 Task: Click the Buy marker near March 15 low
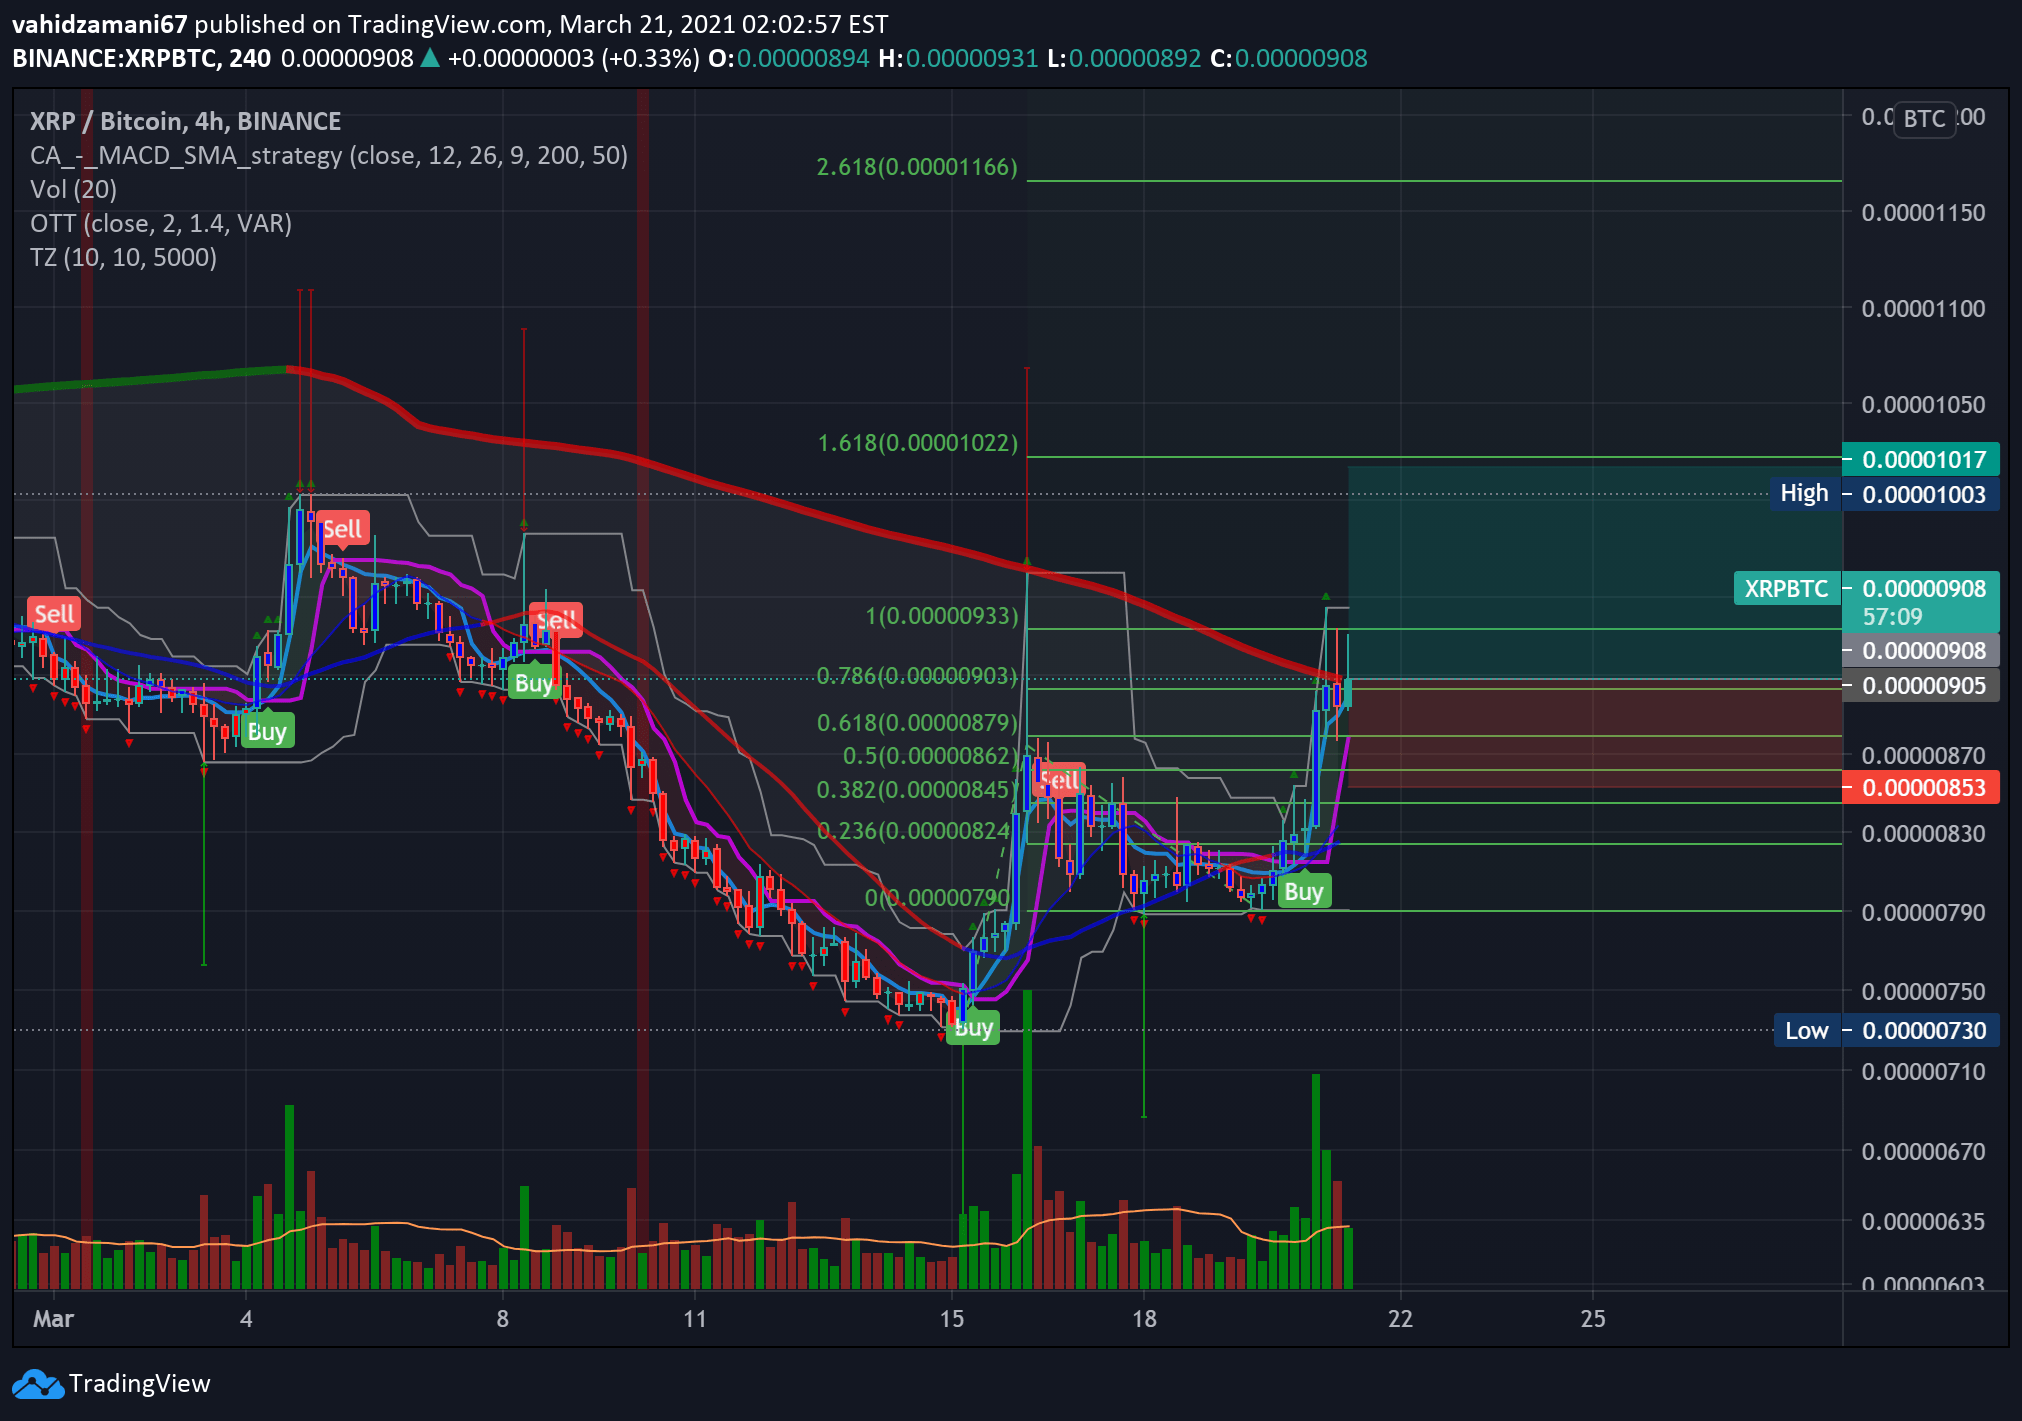click(x=973, y=1028)
